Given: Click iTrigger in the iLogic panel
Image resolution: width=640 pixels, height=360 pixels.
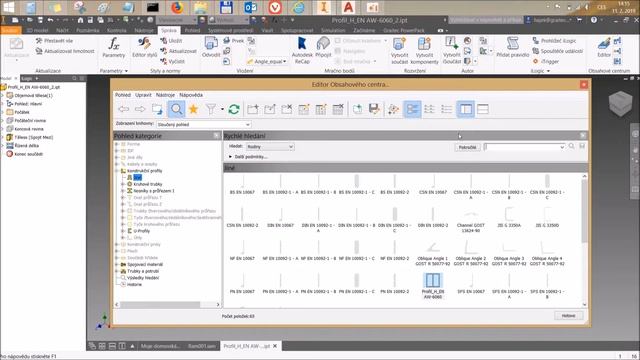Looking at the screenshot, I should [546, 61].
